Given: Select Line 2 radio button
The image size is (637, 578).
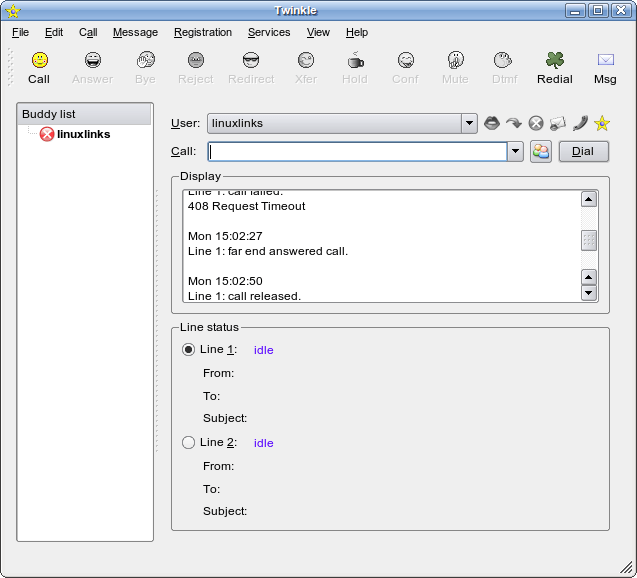Looking at the screenshot, I should pyautogui.click(x=188, y=442).
